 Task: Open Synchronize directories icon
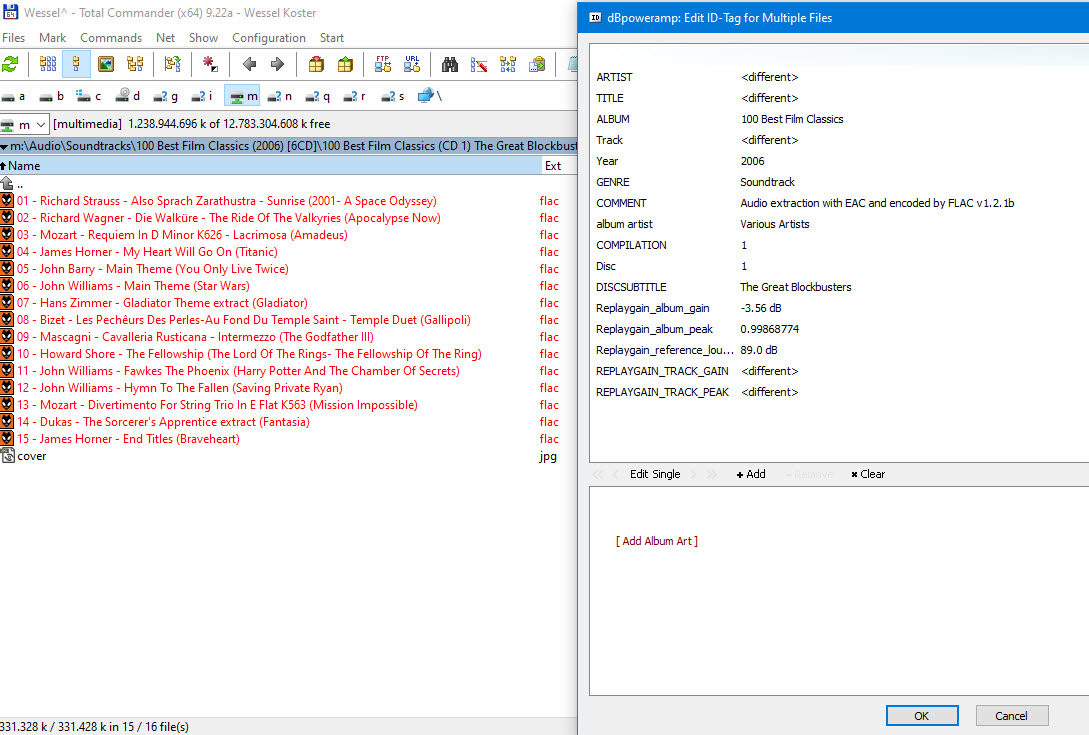(x=508, y=65)
